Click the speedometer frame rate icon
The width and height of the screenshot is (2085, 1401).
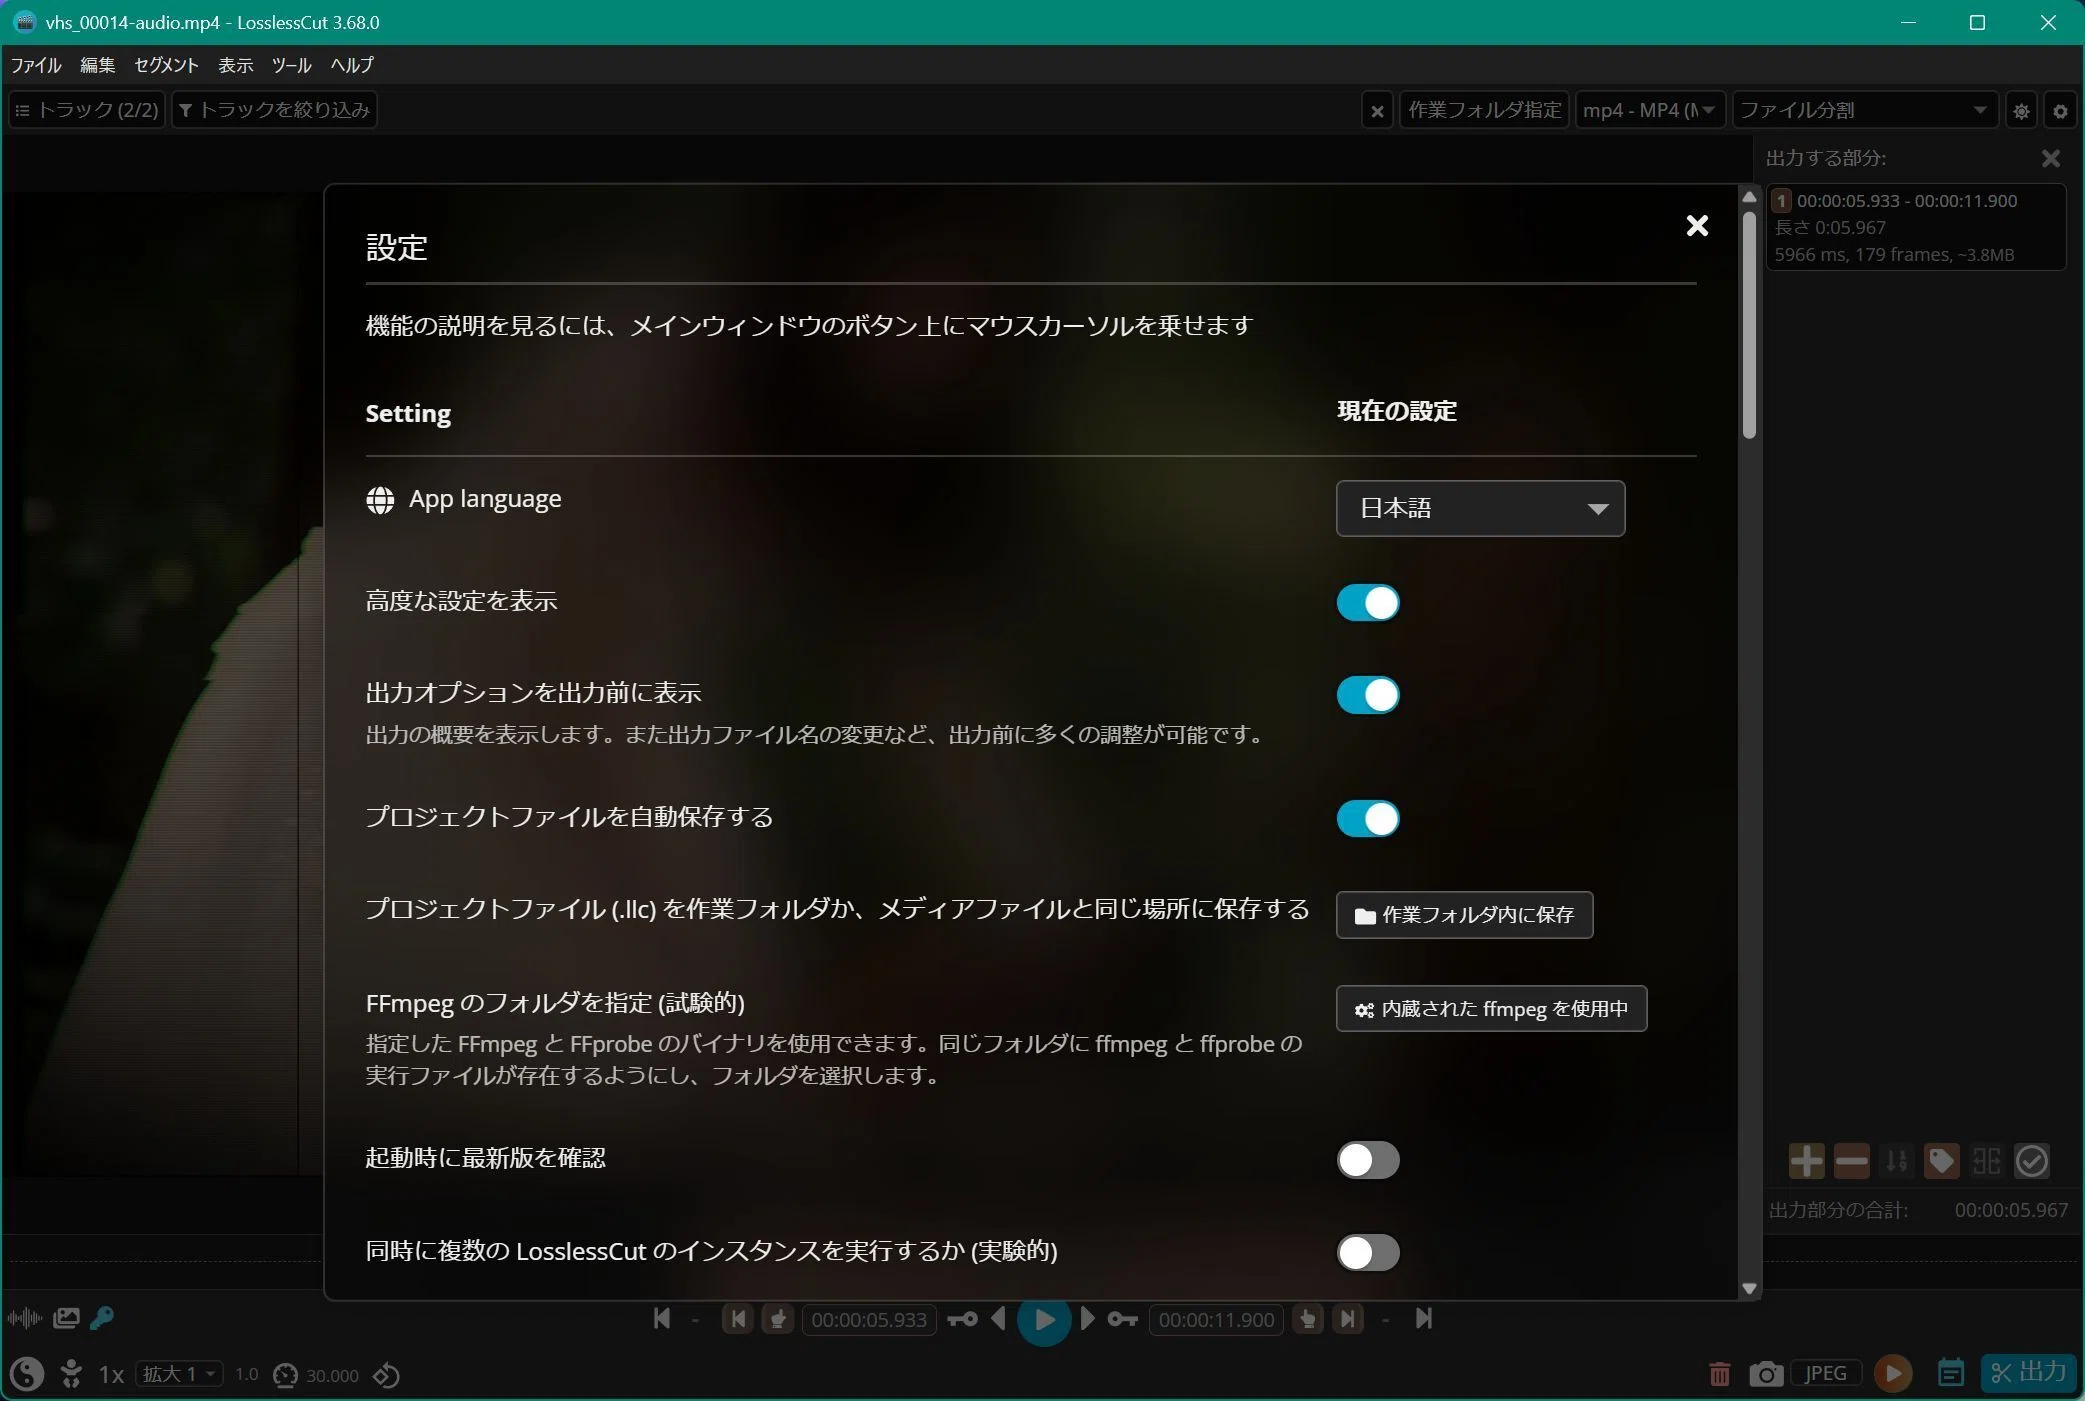(285, 1375)
